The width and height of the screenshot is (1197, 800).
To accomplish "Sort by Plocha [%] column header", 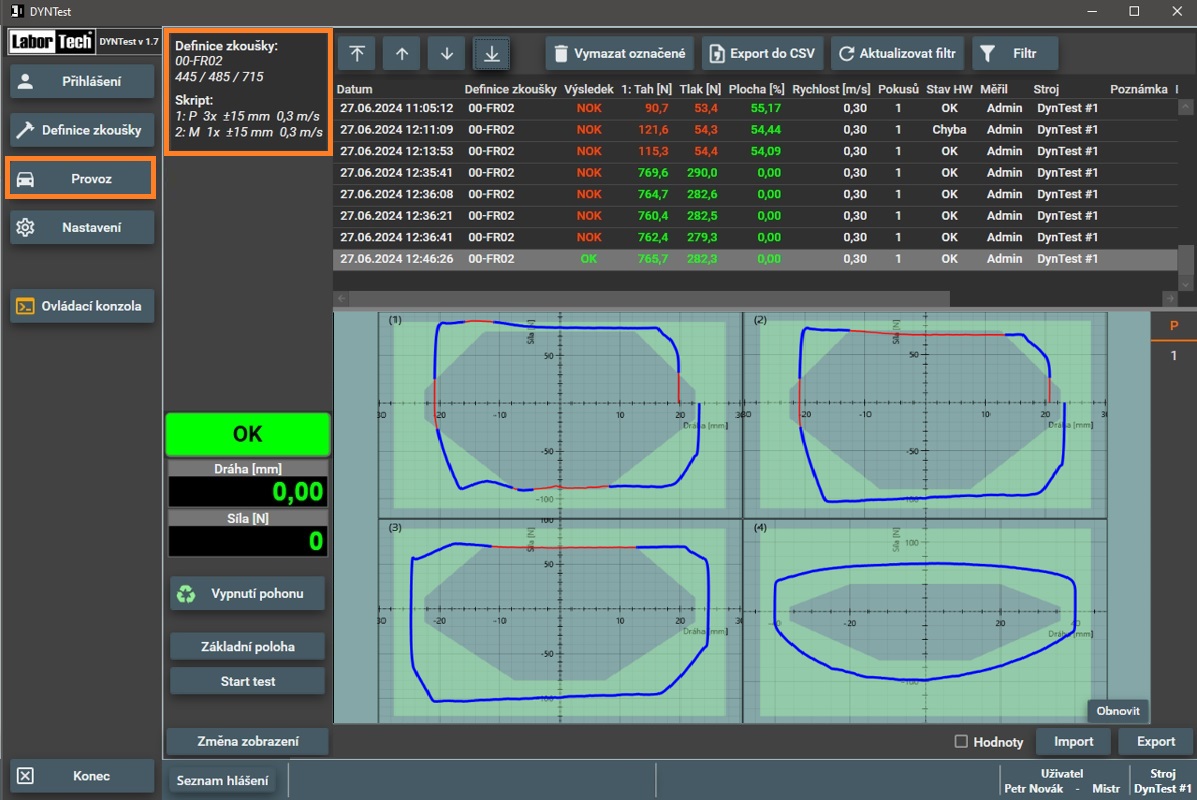I will tap(757, 89).
